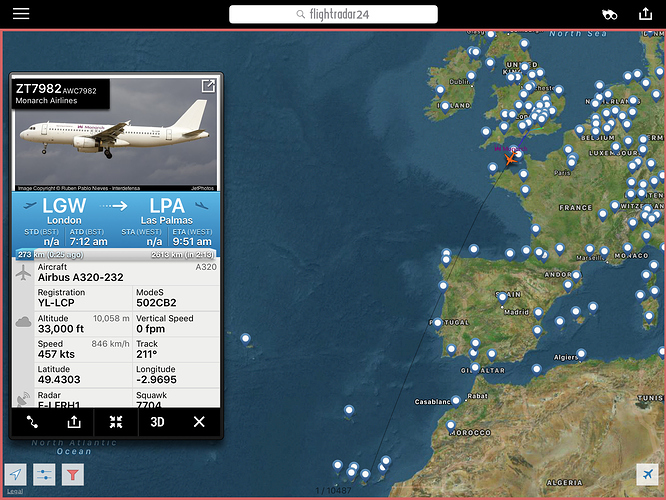
Task: Tap the altitude 33,000 ft value
Action: point(61,329)
